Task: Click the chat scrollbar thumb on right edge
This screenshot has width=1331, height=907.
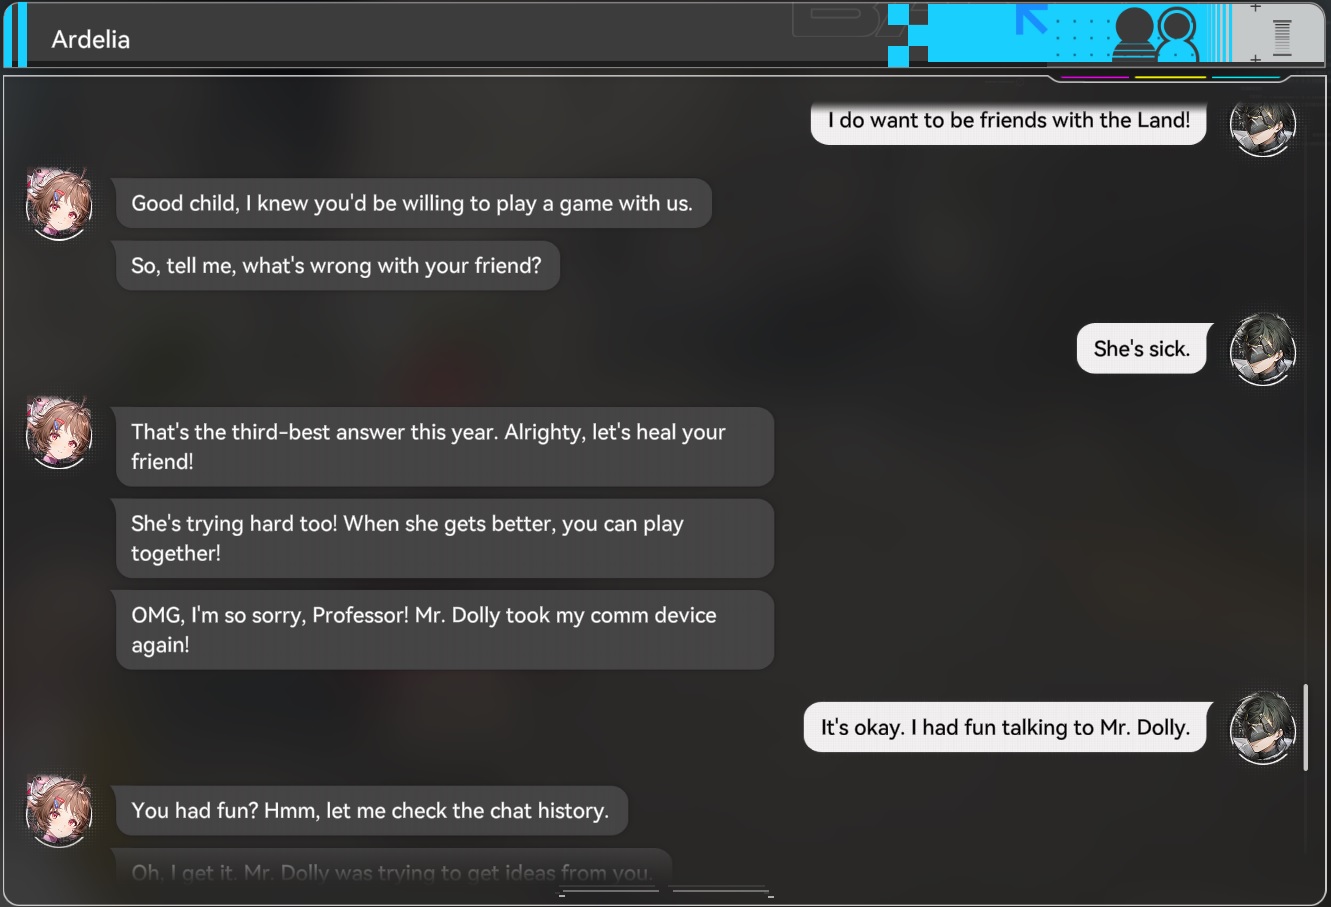Action: [x=1305, y=727]
